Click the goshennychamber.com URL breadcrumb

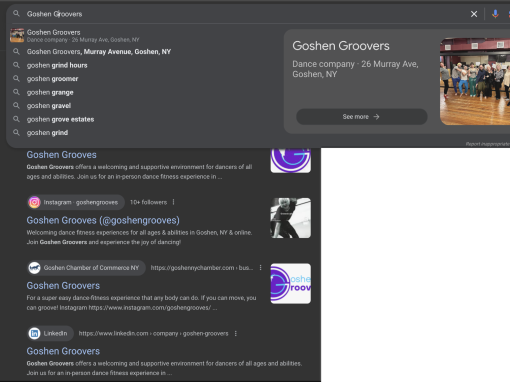202,268
